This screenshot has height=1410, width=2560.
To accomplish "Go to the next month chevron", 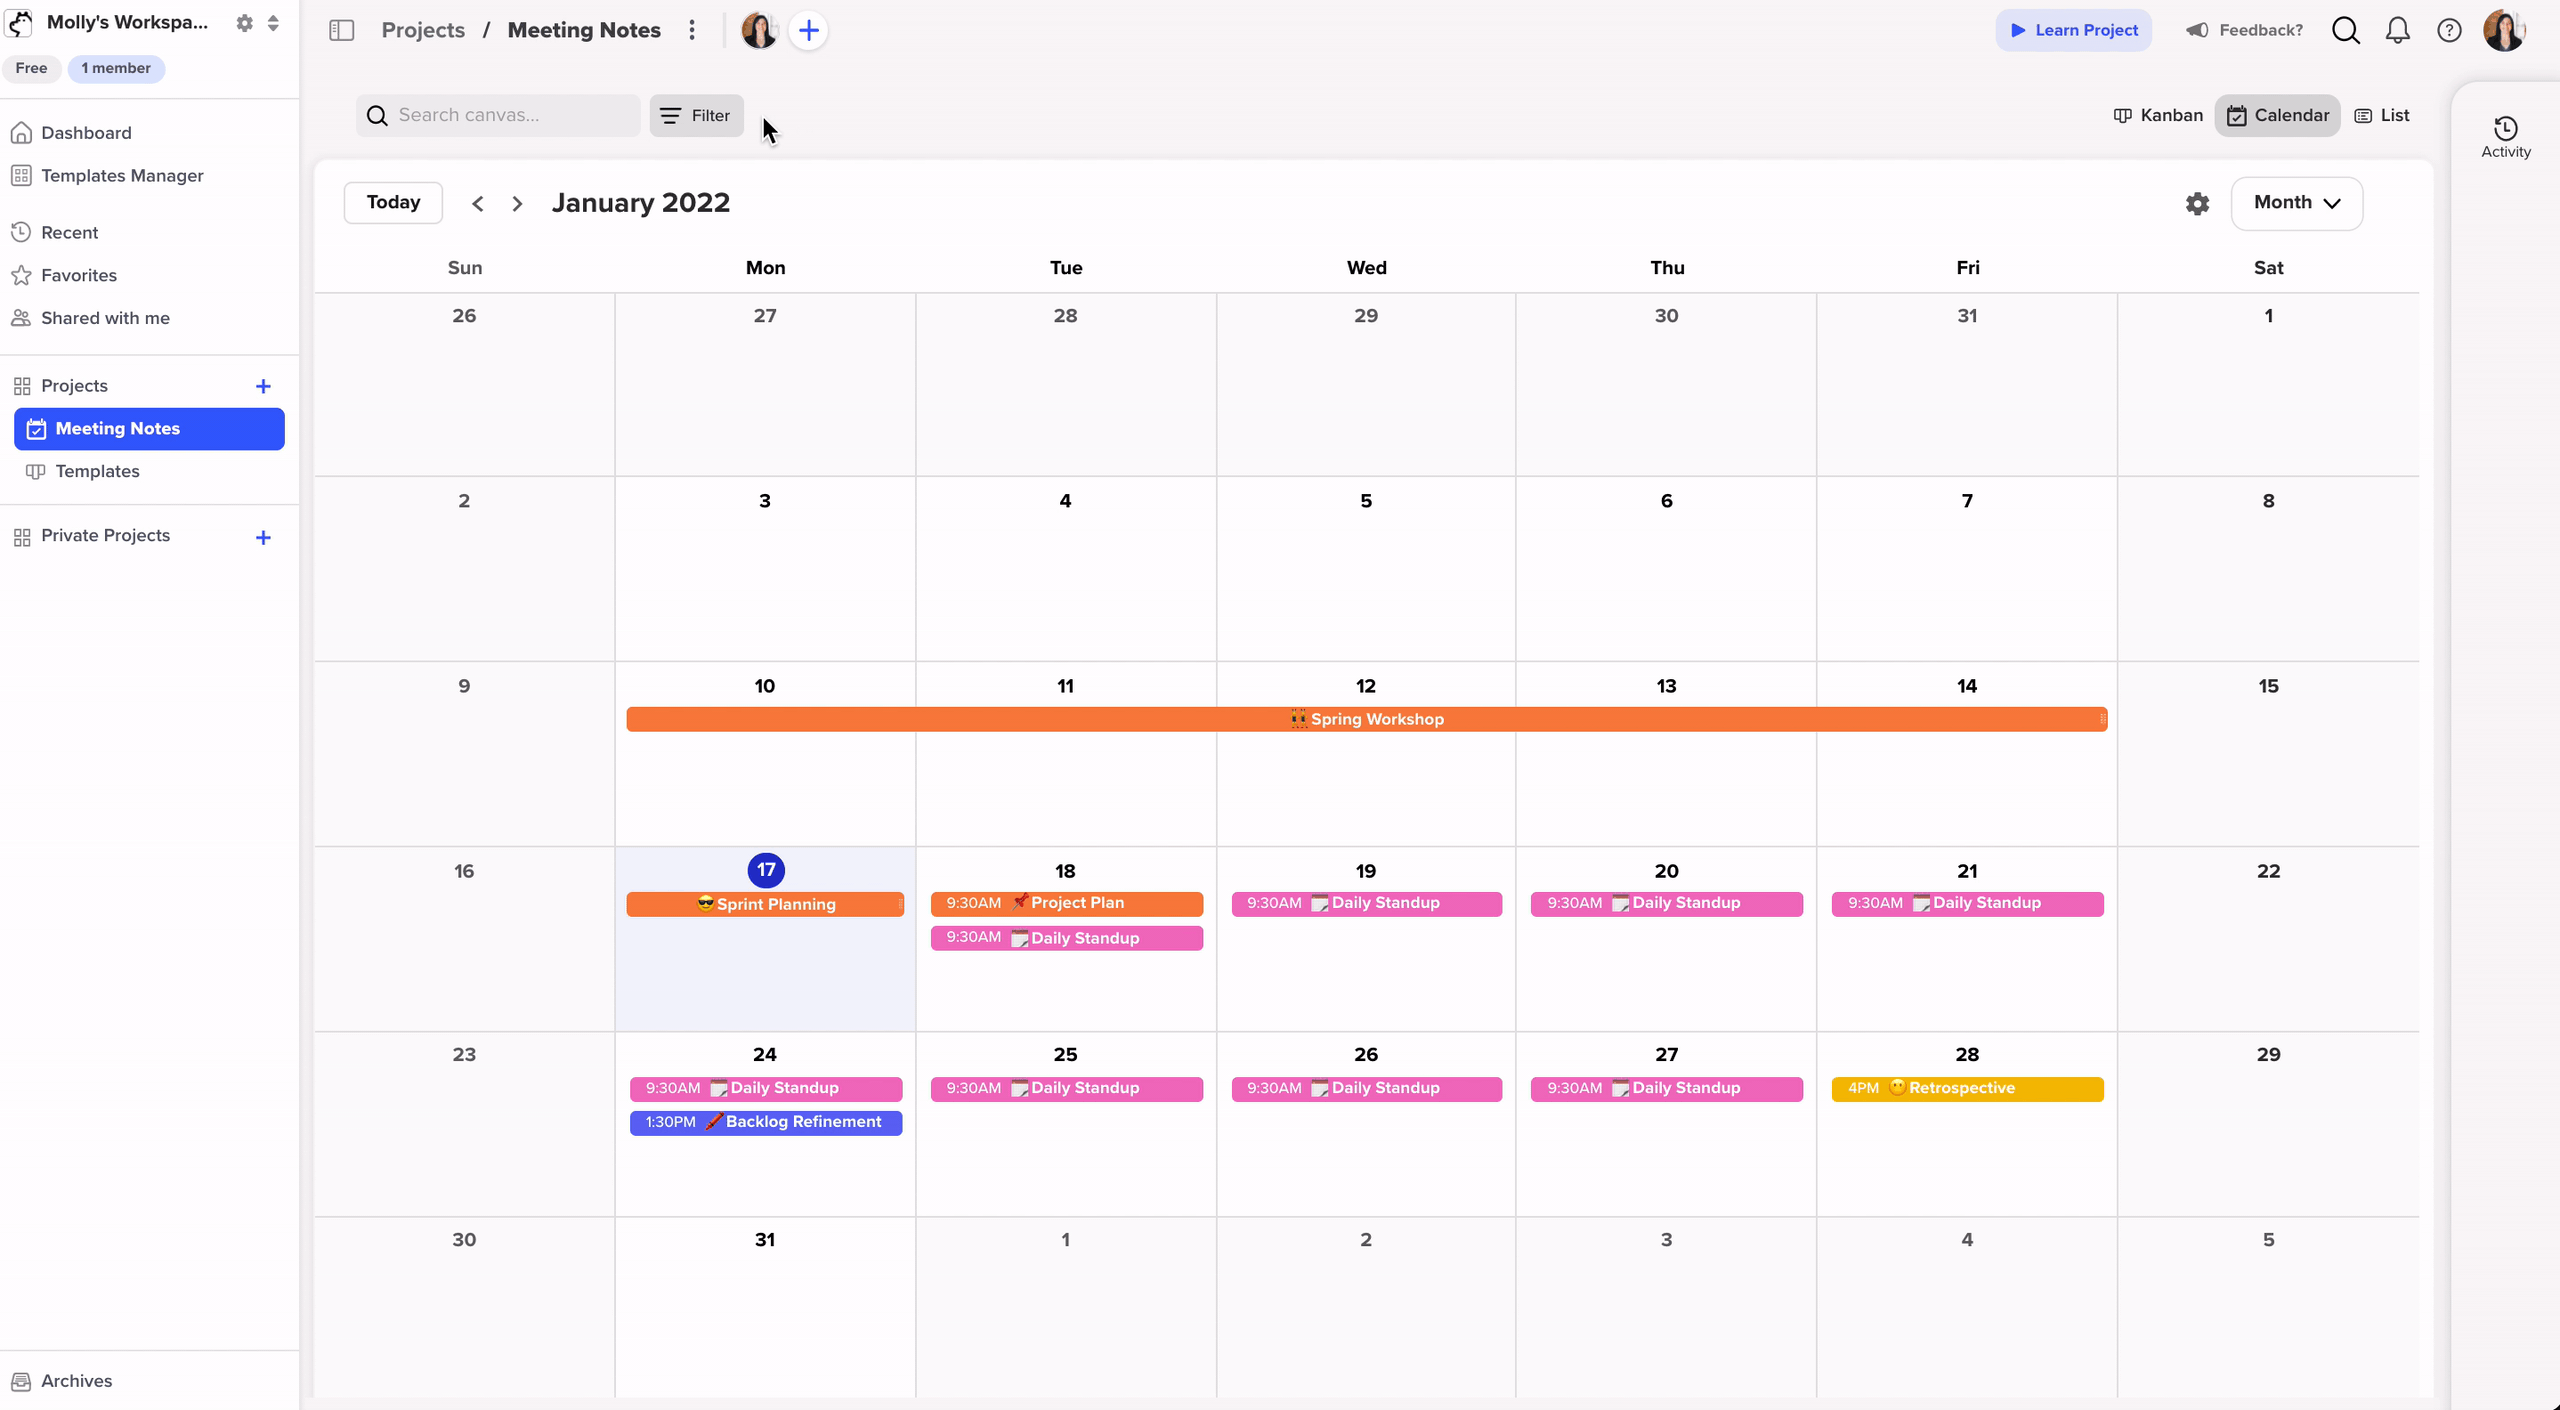I will pos(517,203).
